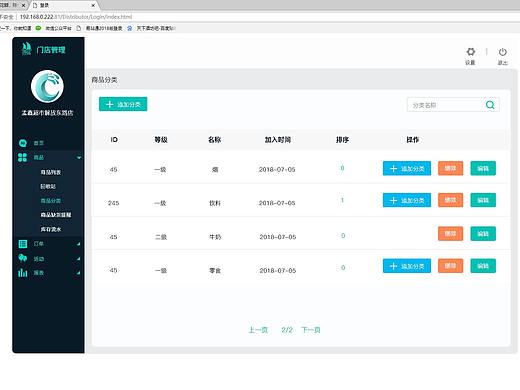Add subcategory on the 零食 row
This screenshot has width=520, height=390.
(x=407, y=266)
